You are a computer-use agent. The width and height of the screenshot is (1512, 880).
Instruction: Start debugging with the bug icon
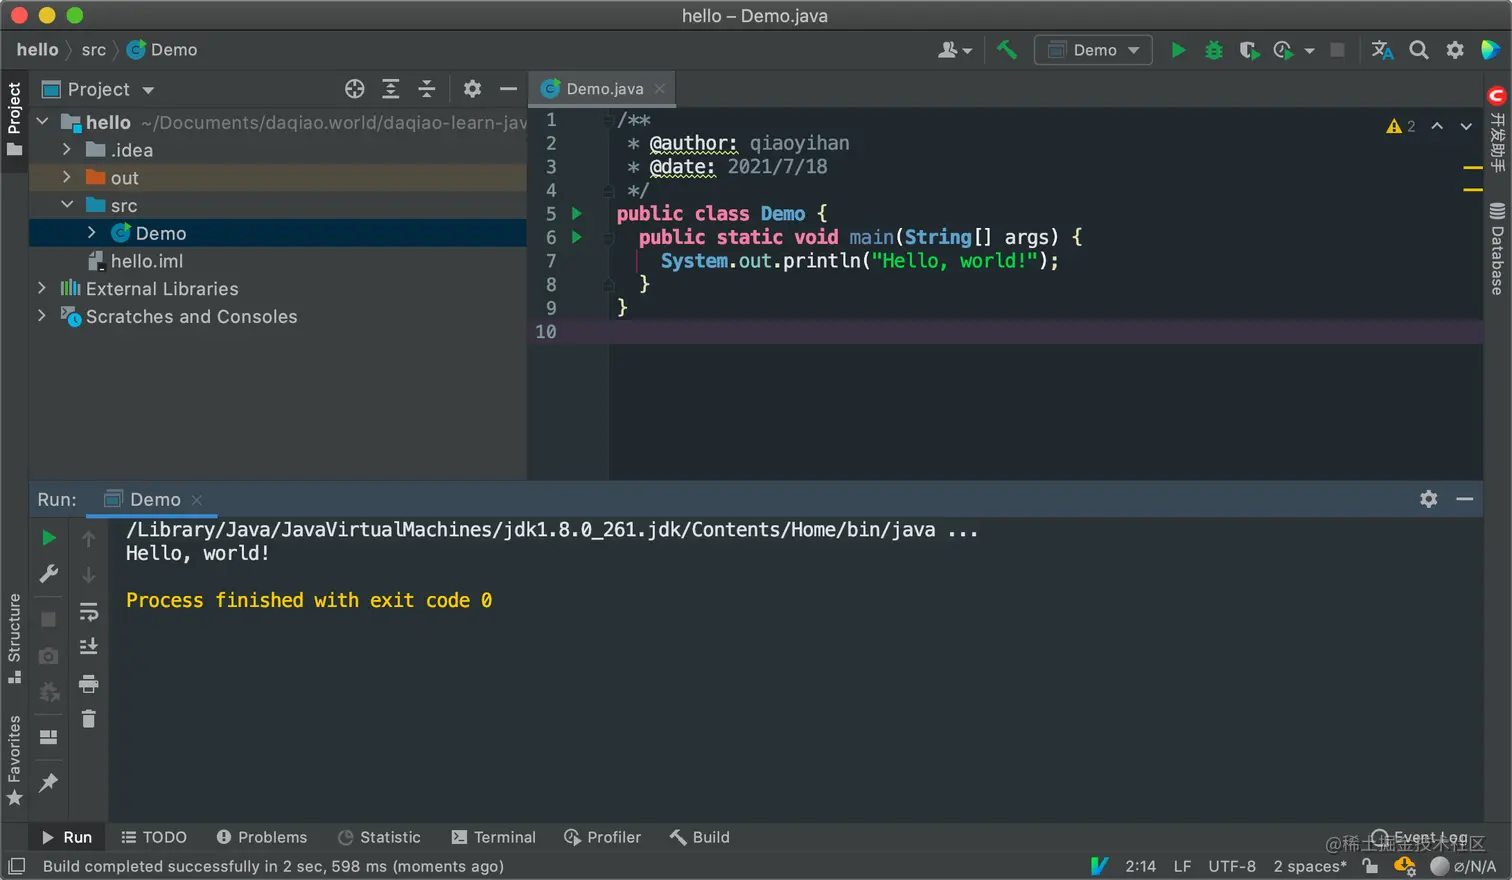pos(1213,50)
